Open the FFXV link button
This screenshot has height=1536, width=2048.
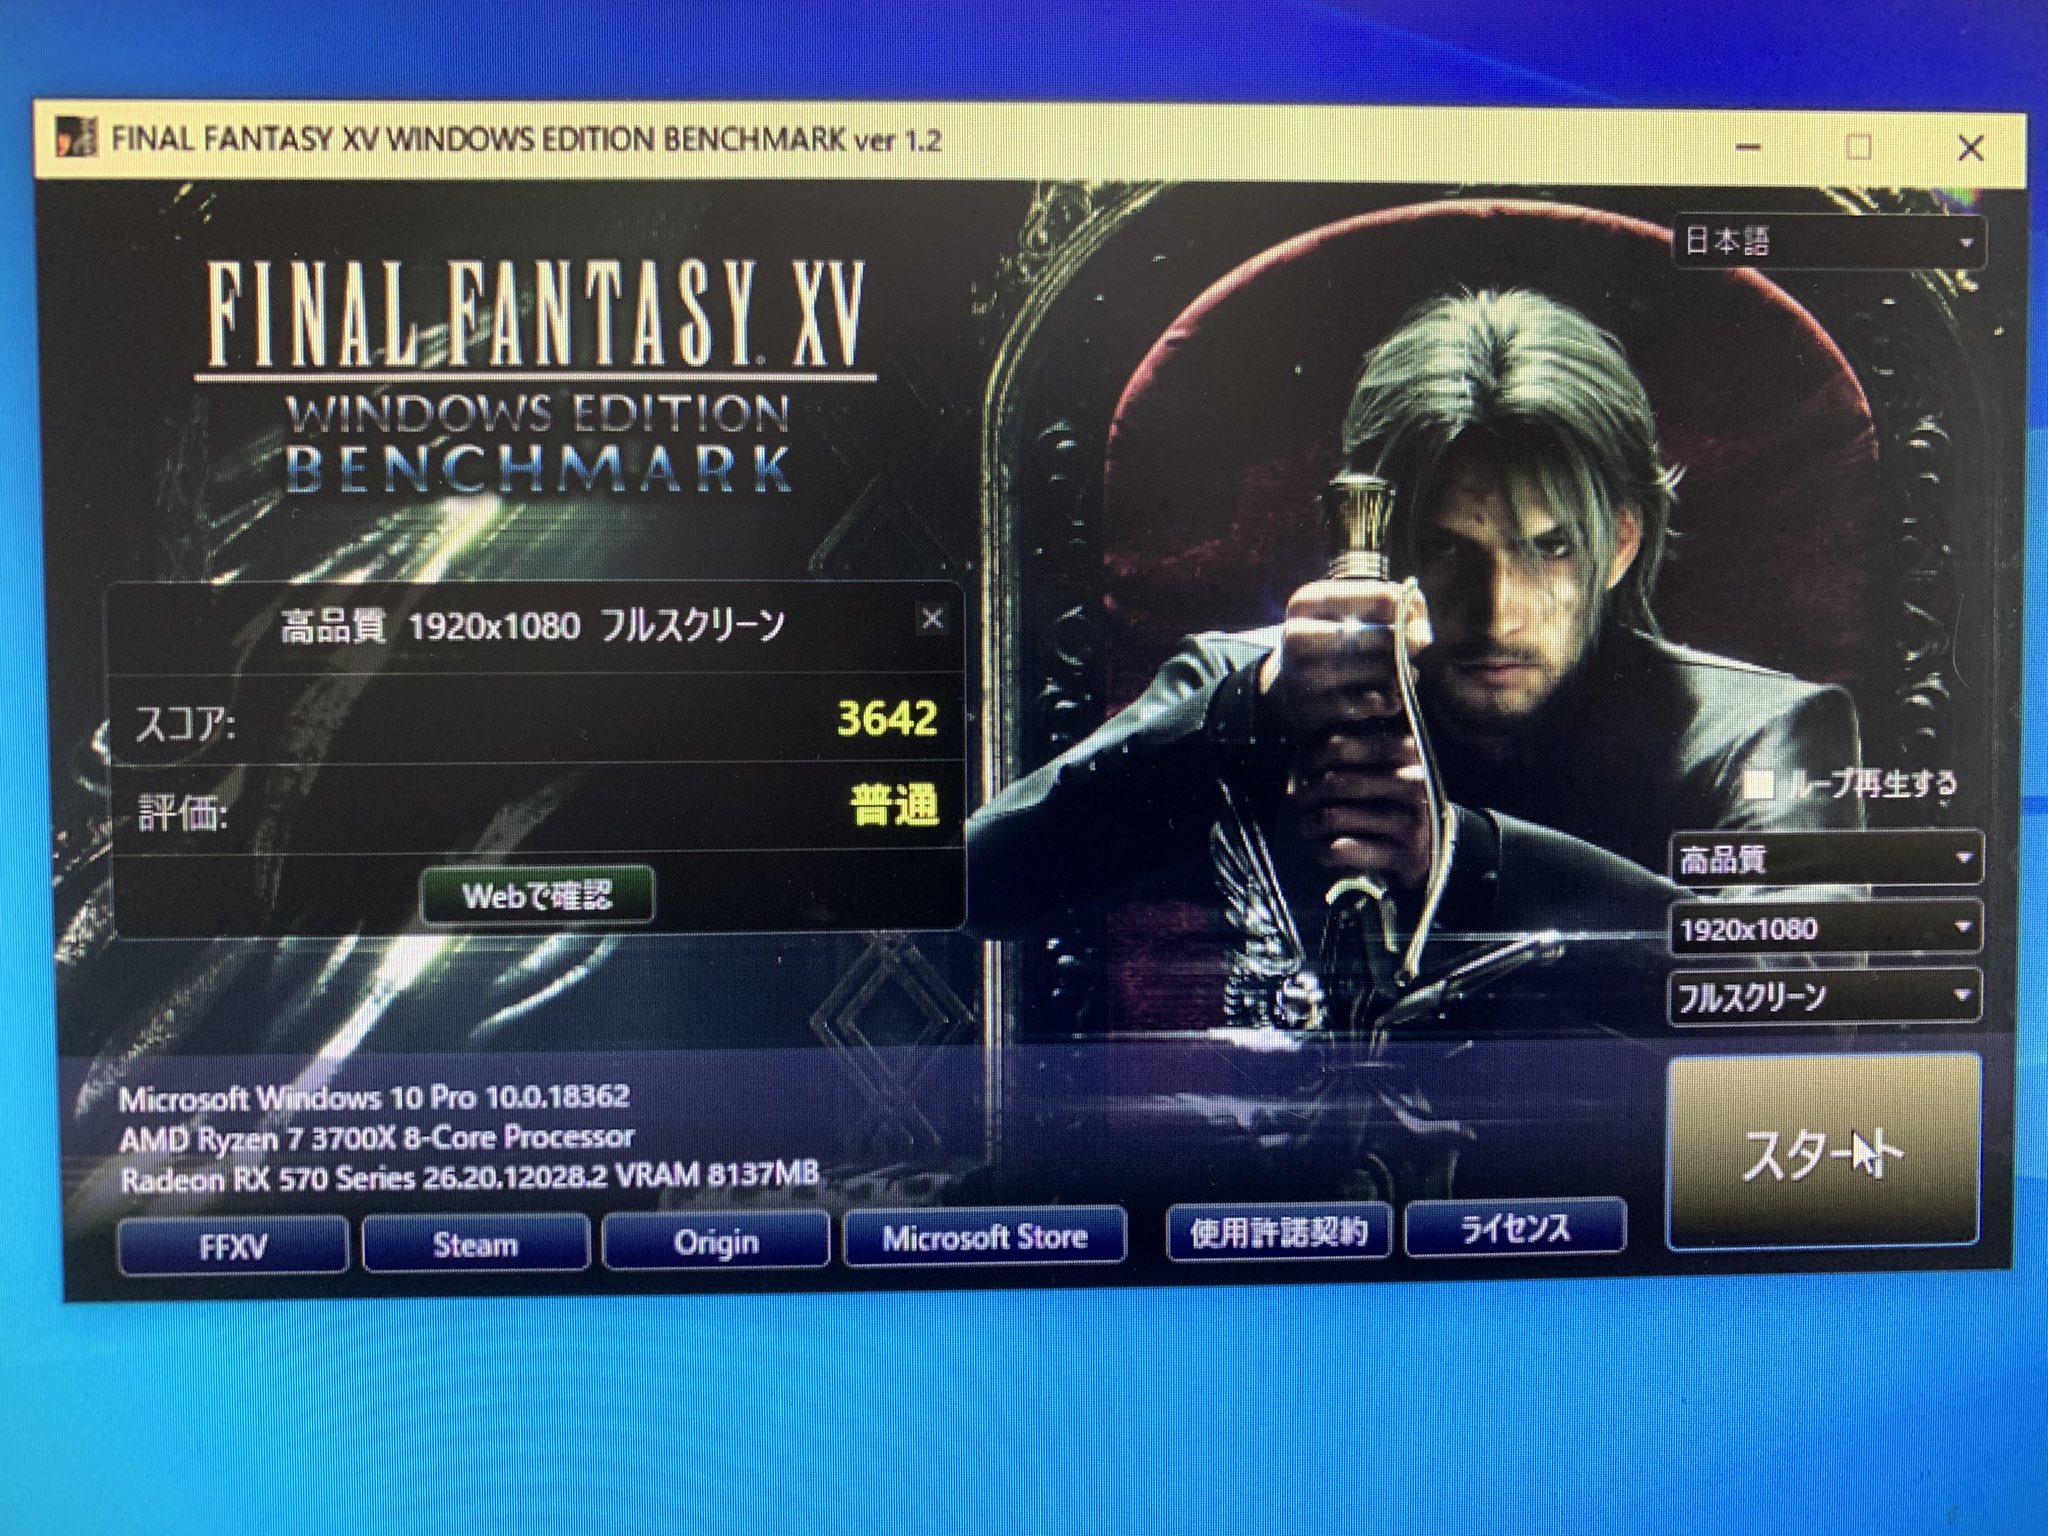[x=234, y=1246]
